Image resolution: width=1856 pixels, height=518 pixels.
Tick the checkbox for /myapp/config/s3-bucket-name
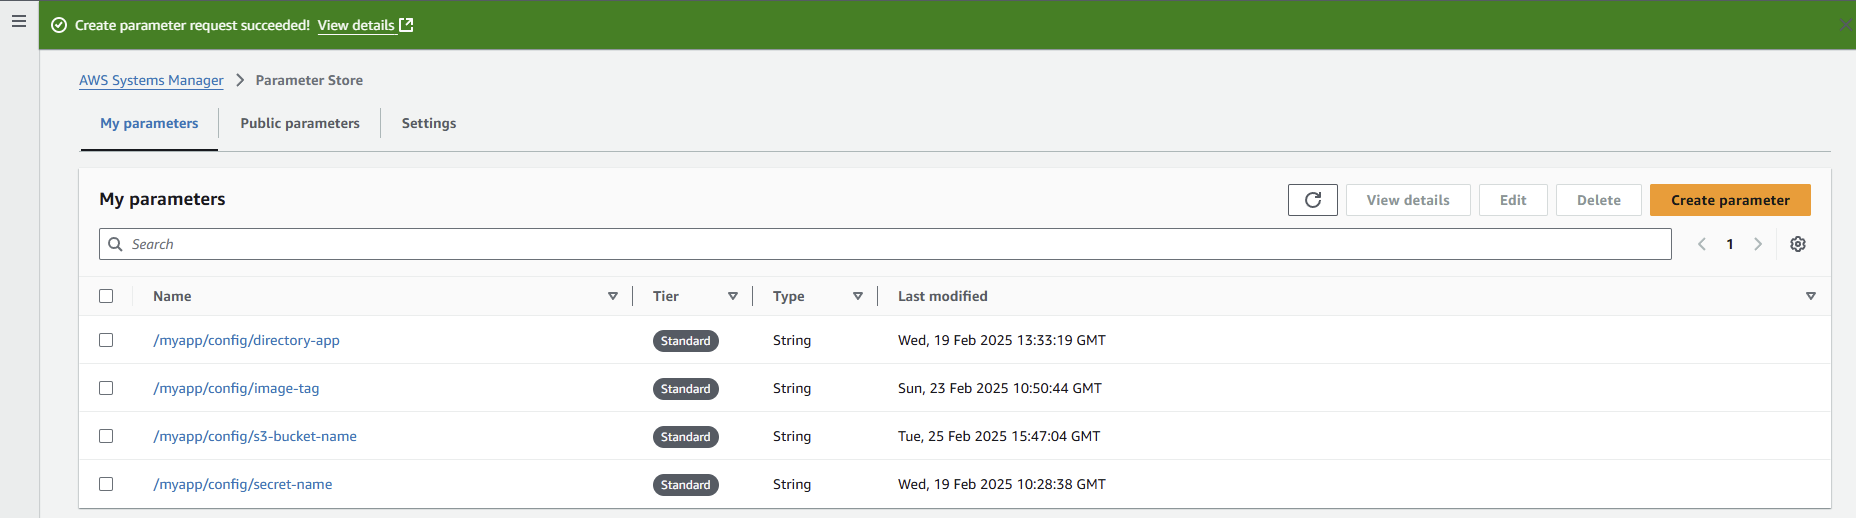click(x=106, y=436)
